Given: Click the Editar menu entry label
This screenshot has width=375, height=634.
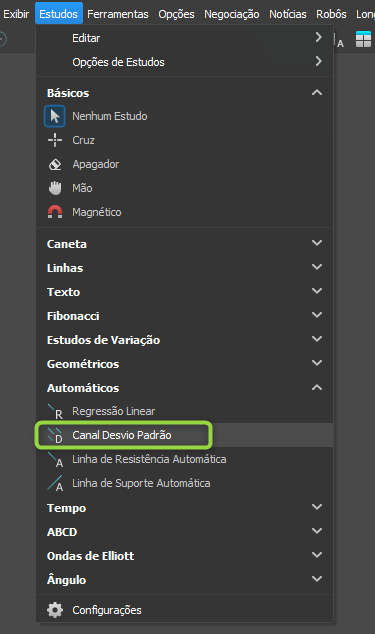Looking at the screenshot, I should point(86,38).
